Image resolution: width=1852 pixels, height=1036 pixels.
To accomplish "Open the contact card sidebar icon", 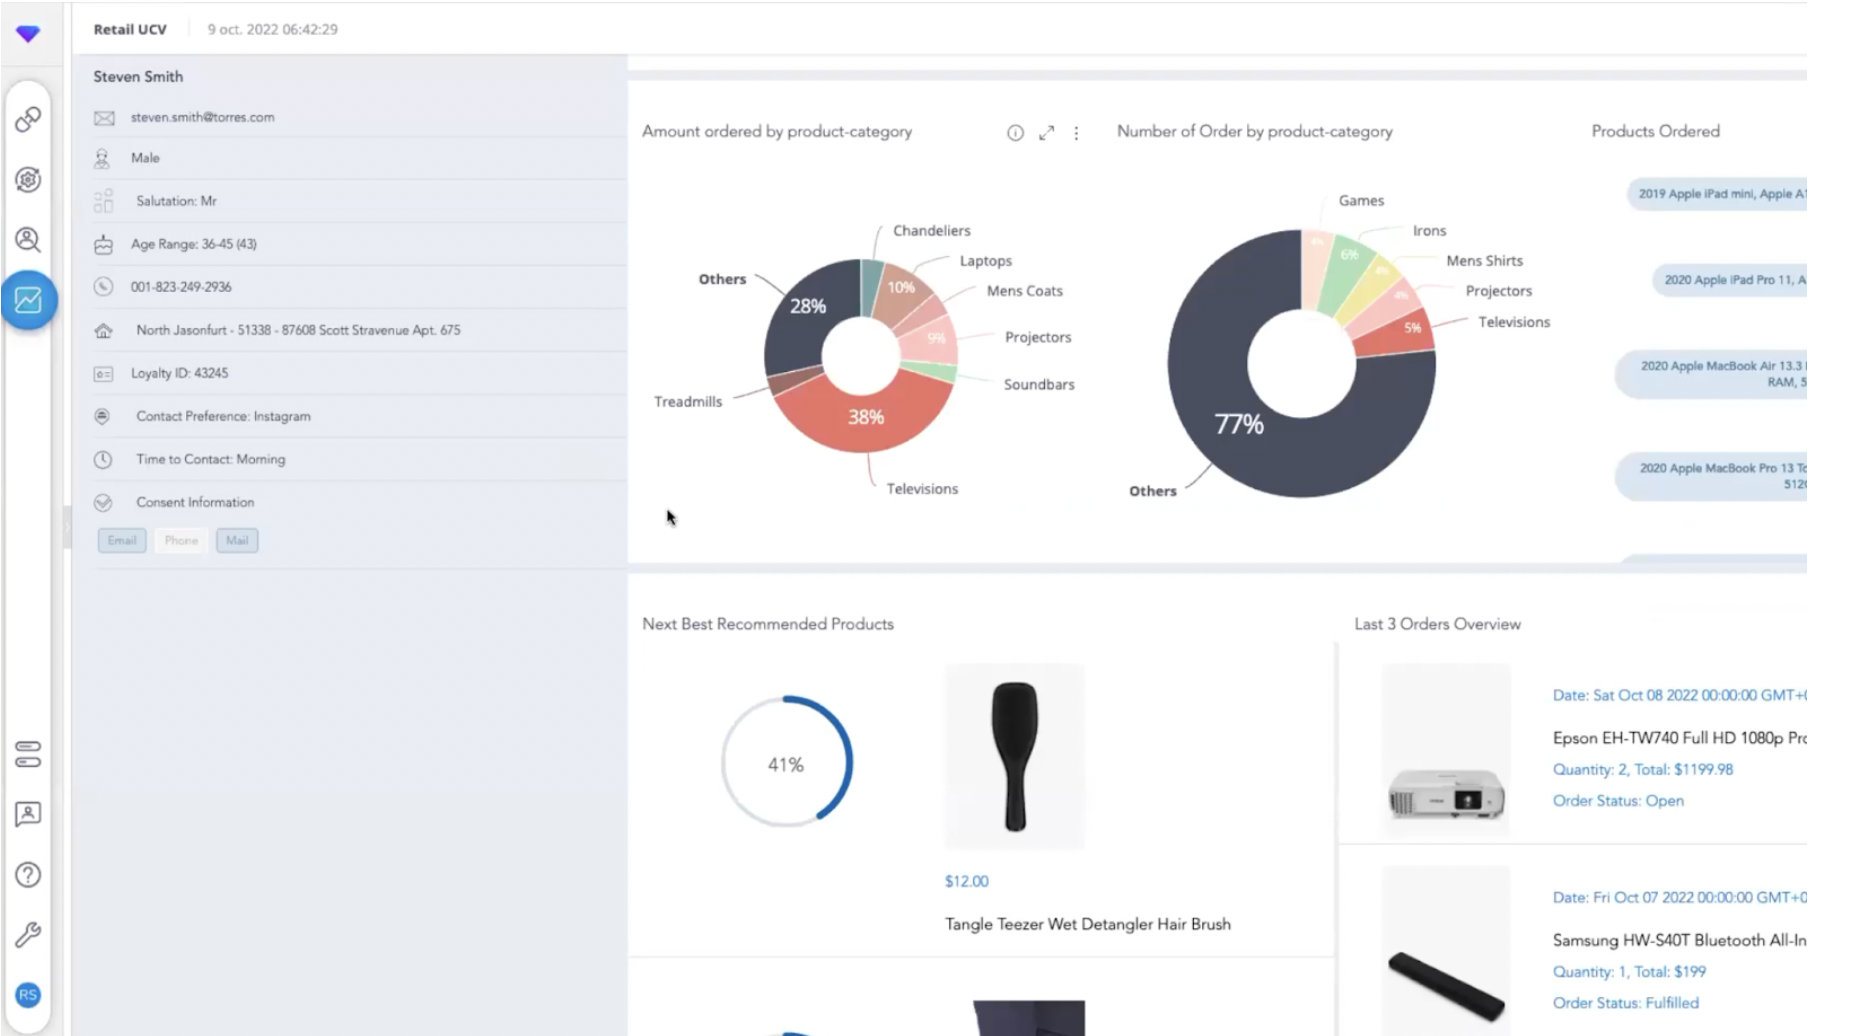I will point(28,814).
